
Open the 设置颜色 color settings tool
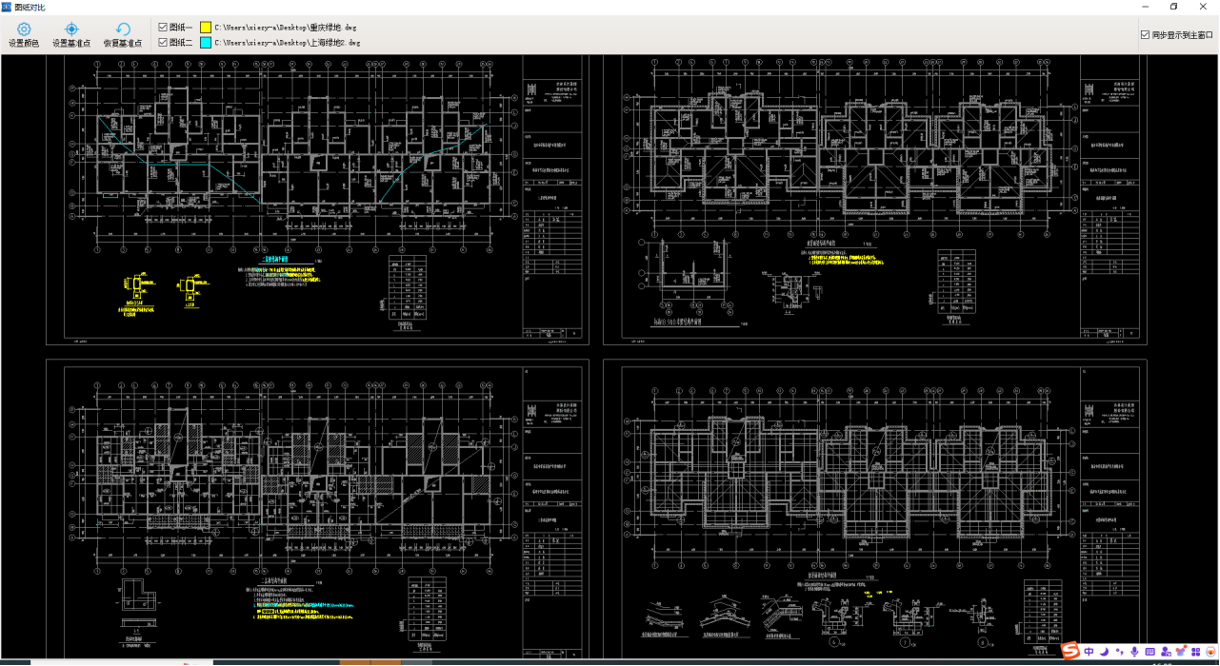(24, 35)
